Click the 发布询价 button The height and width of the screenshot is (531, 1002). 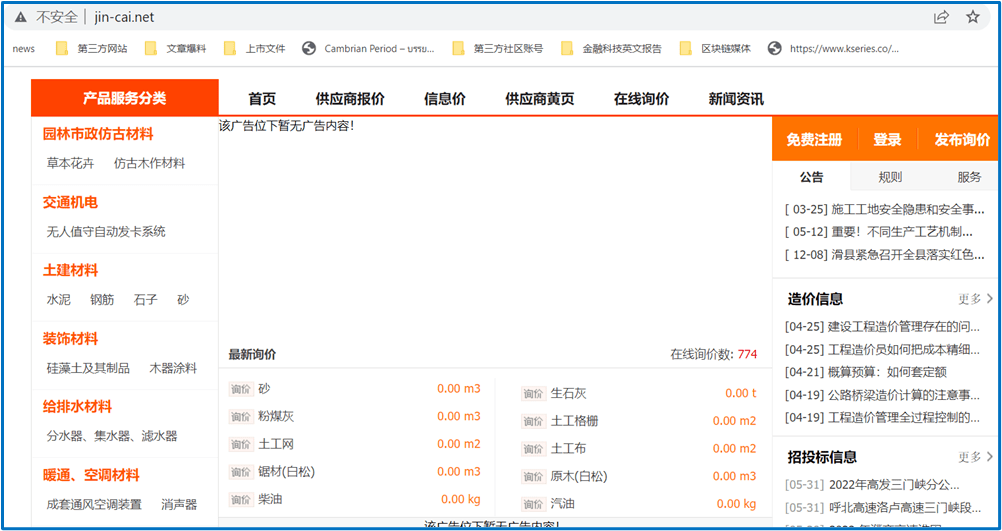pyautogui.click(x=961, y=140)
